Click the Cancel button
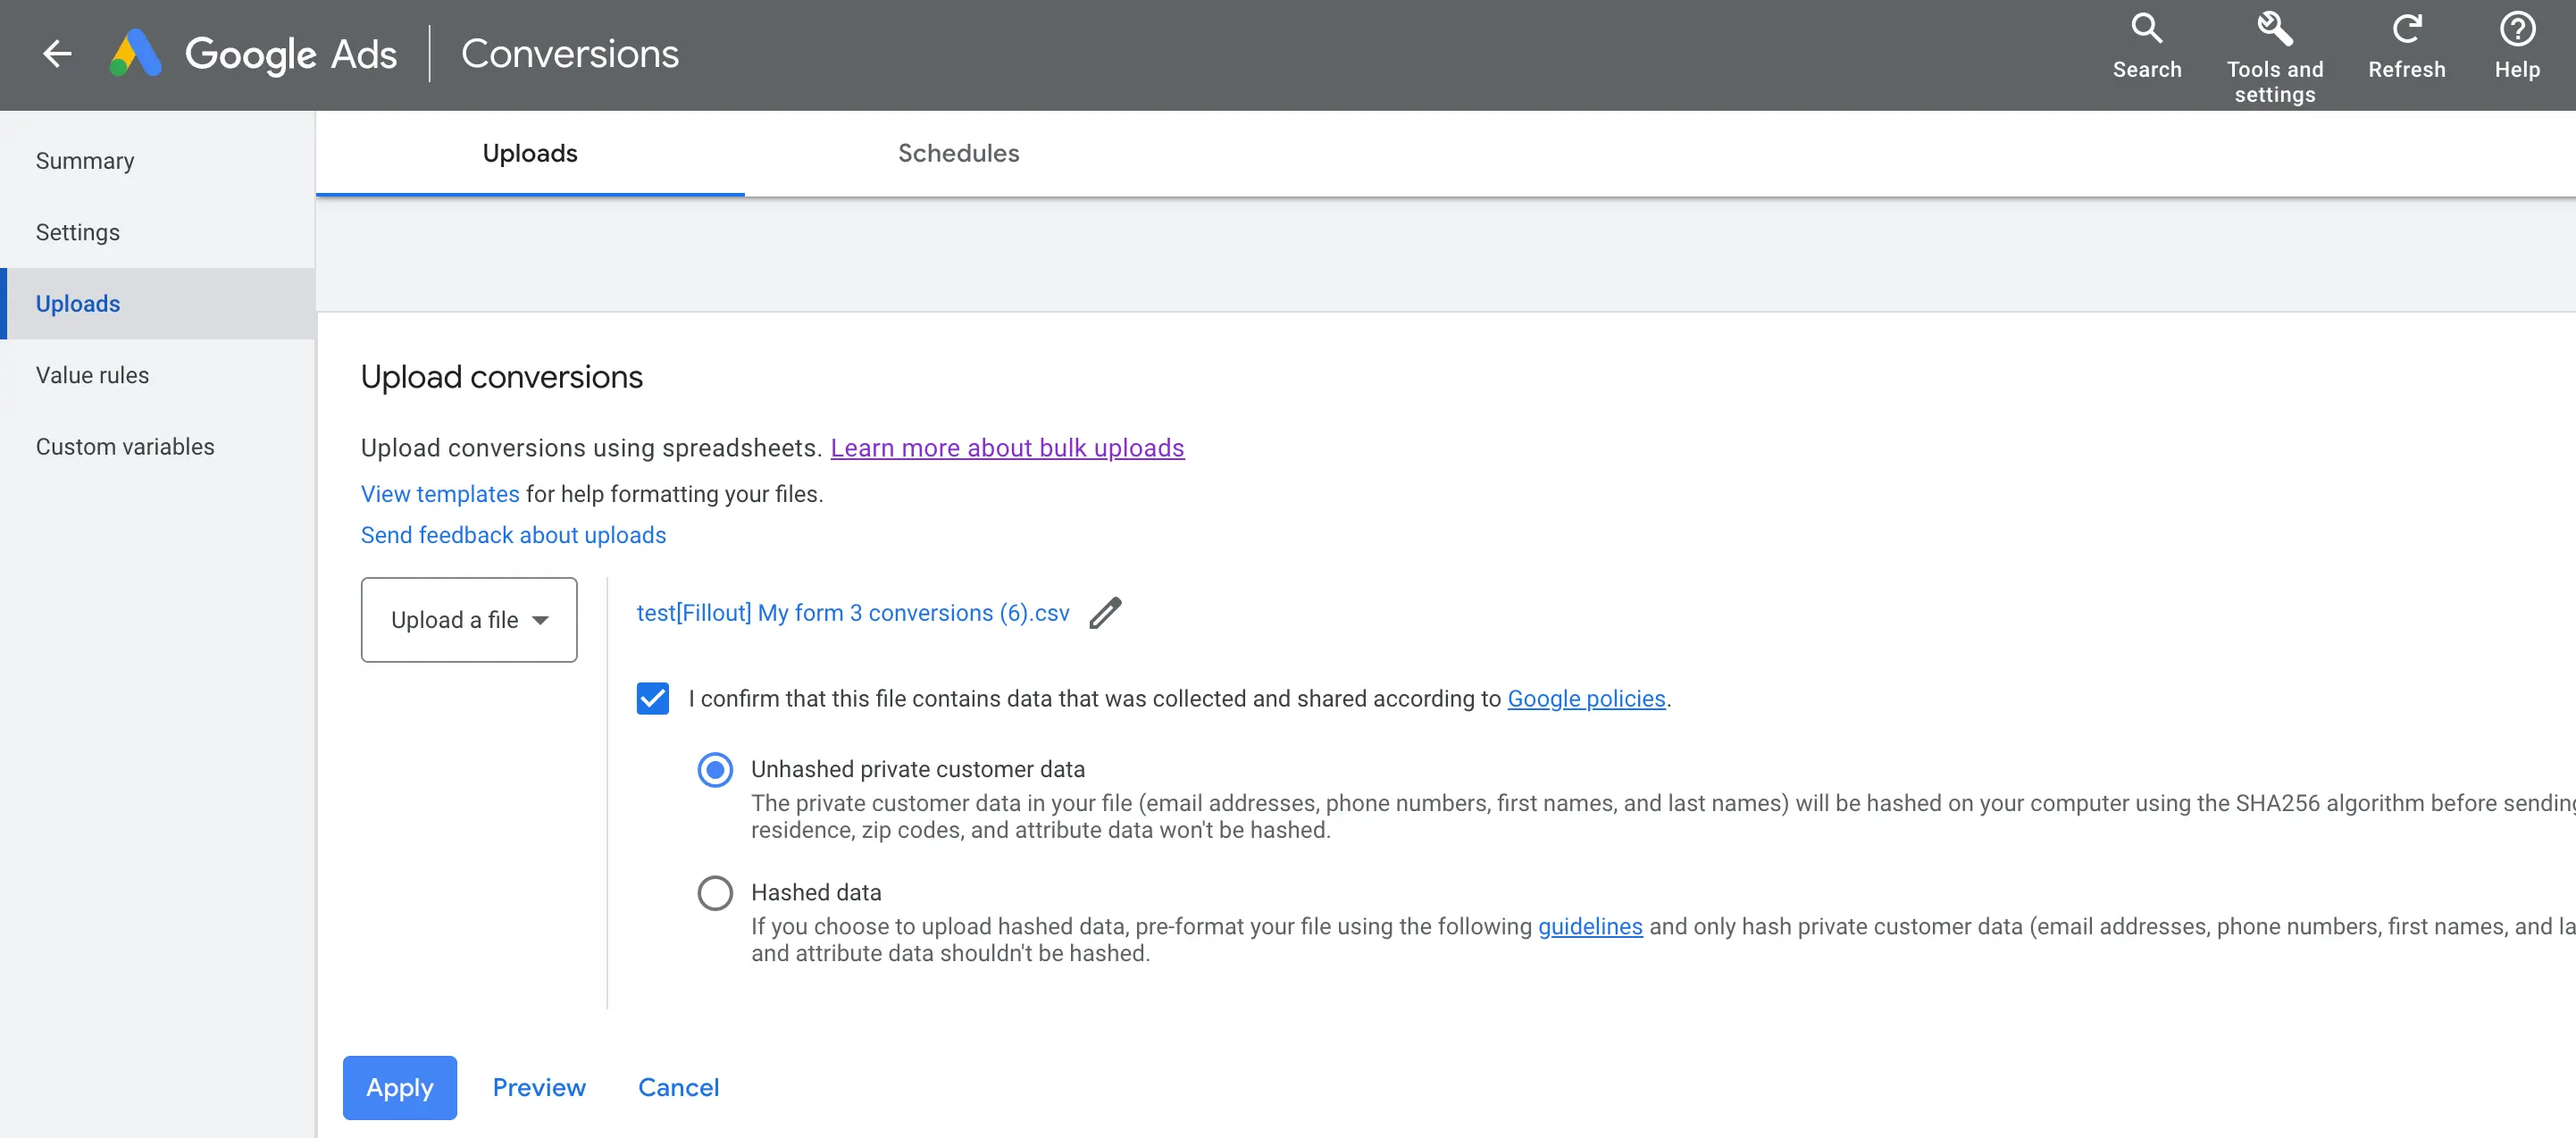This screenshot has width=2576, height=1138. pos(679,1087)
